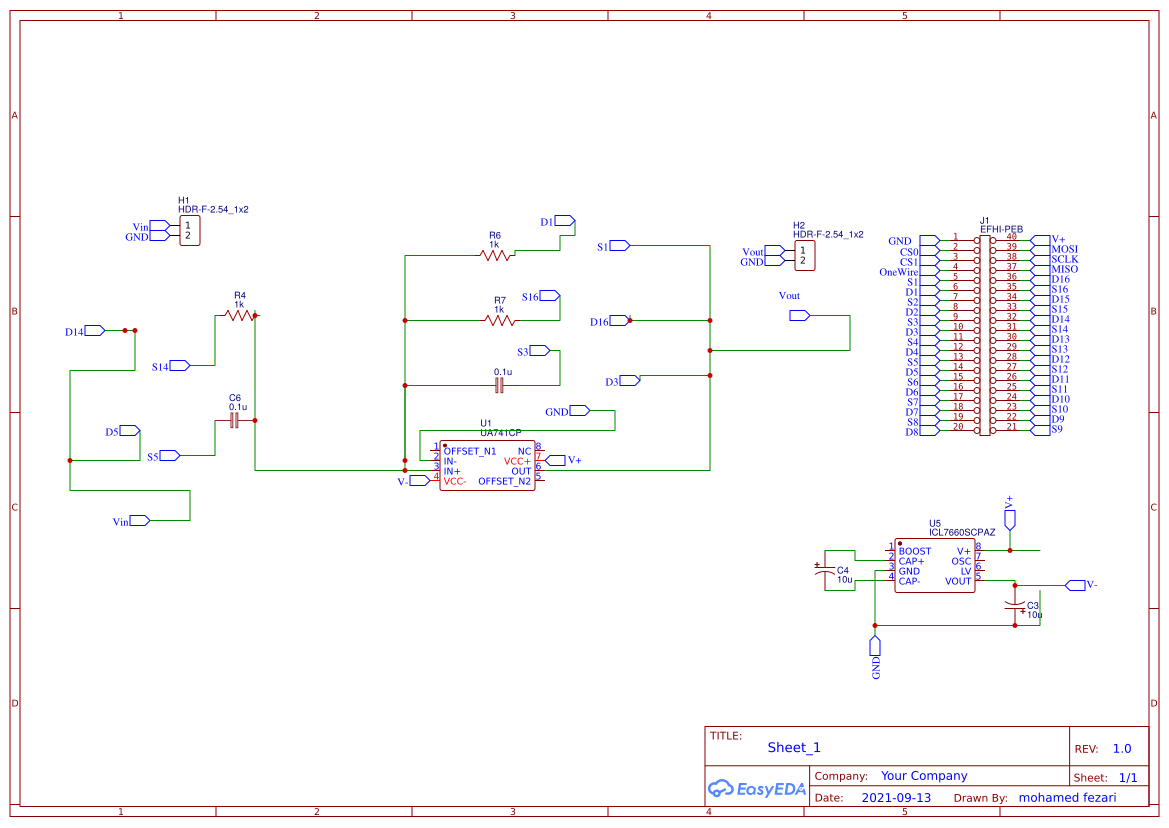The image size is (1169, 828).
Task: Select the Vout flag above the schematic center
Action: click(798, 313)
